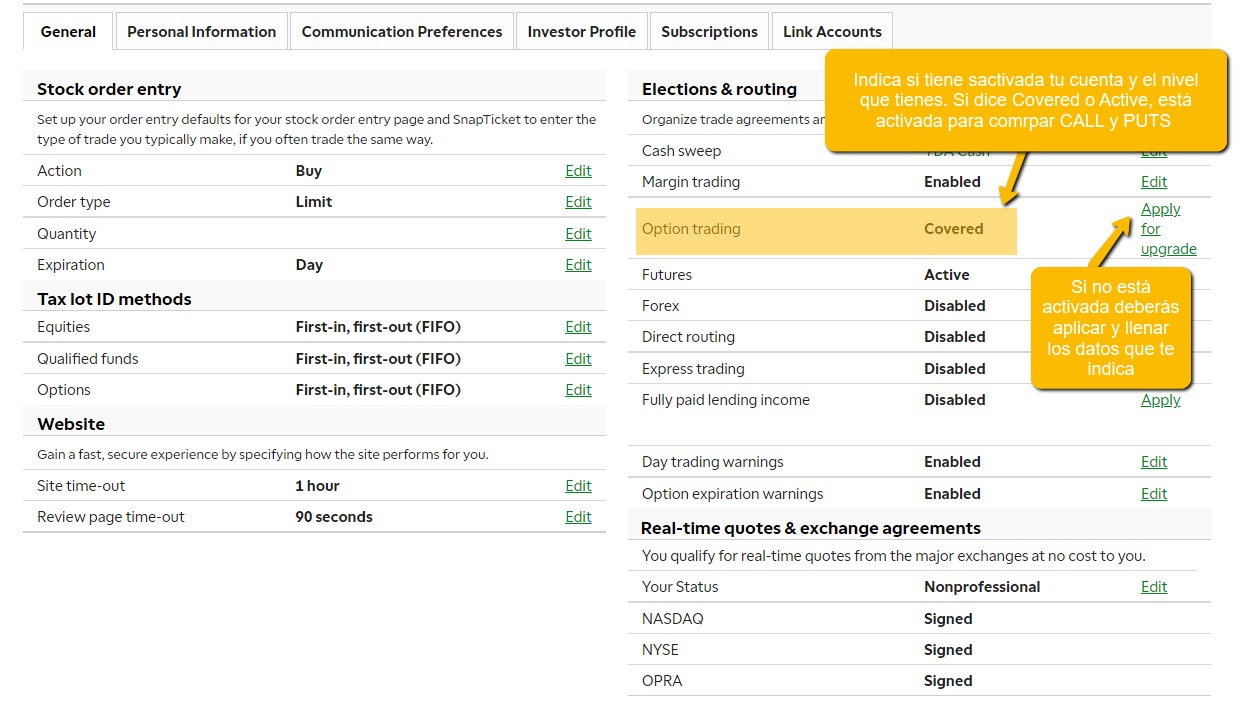Click the General tab
This screenshot has height=702, width=1245.
[x=68, y=32]
